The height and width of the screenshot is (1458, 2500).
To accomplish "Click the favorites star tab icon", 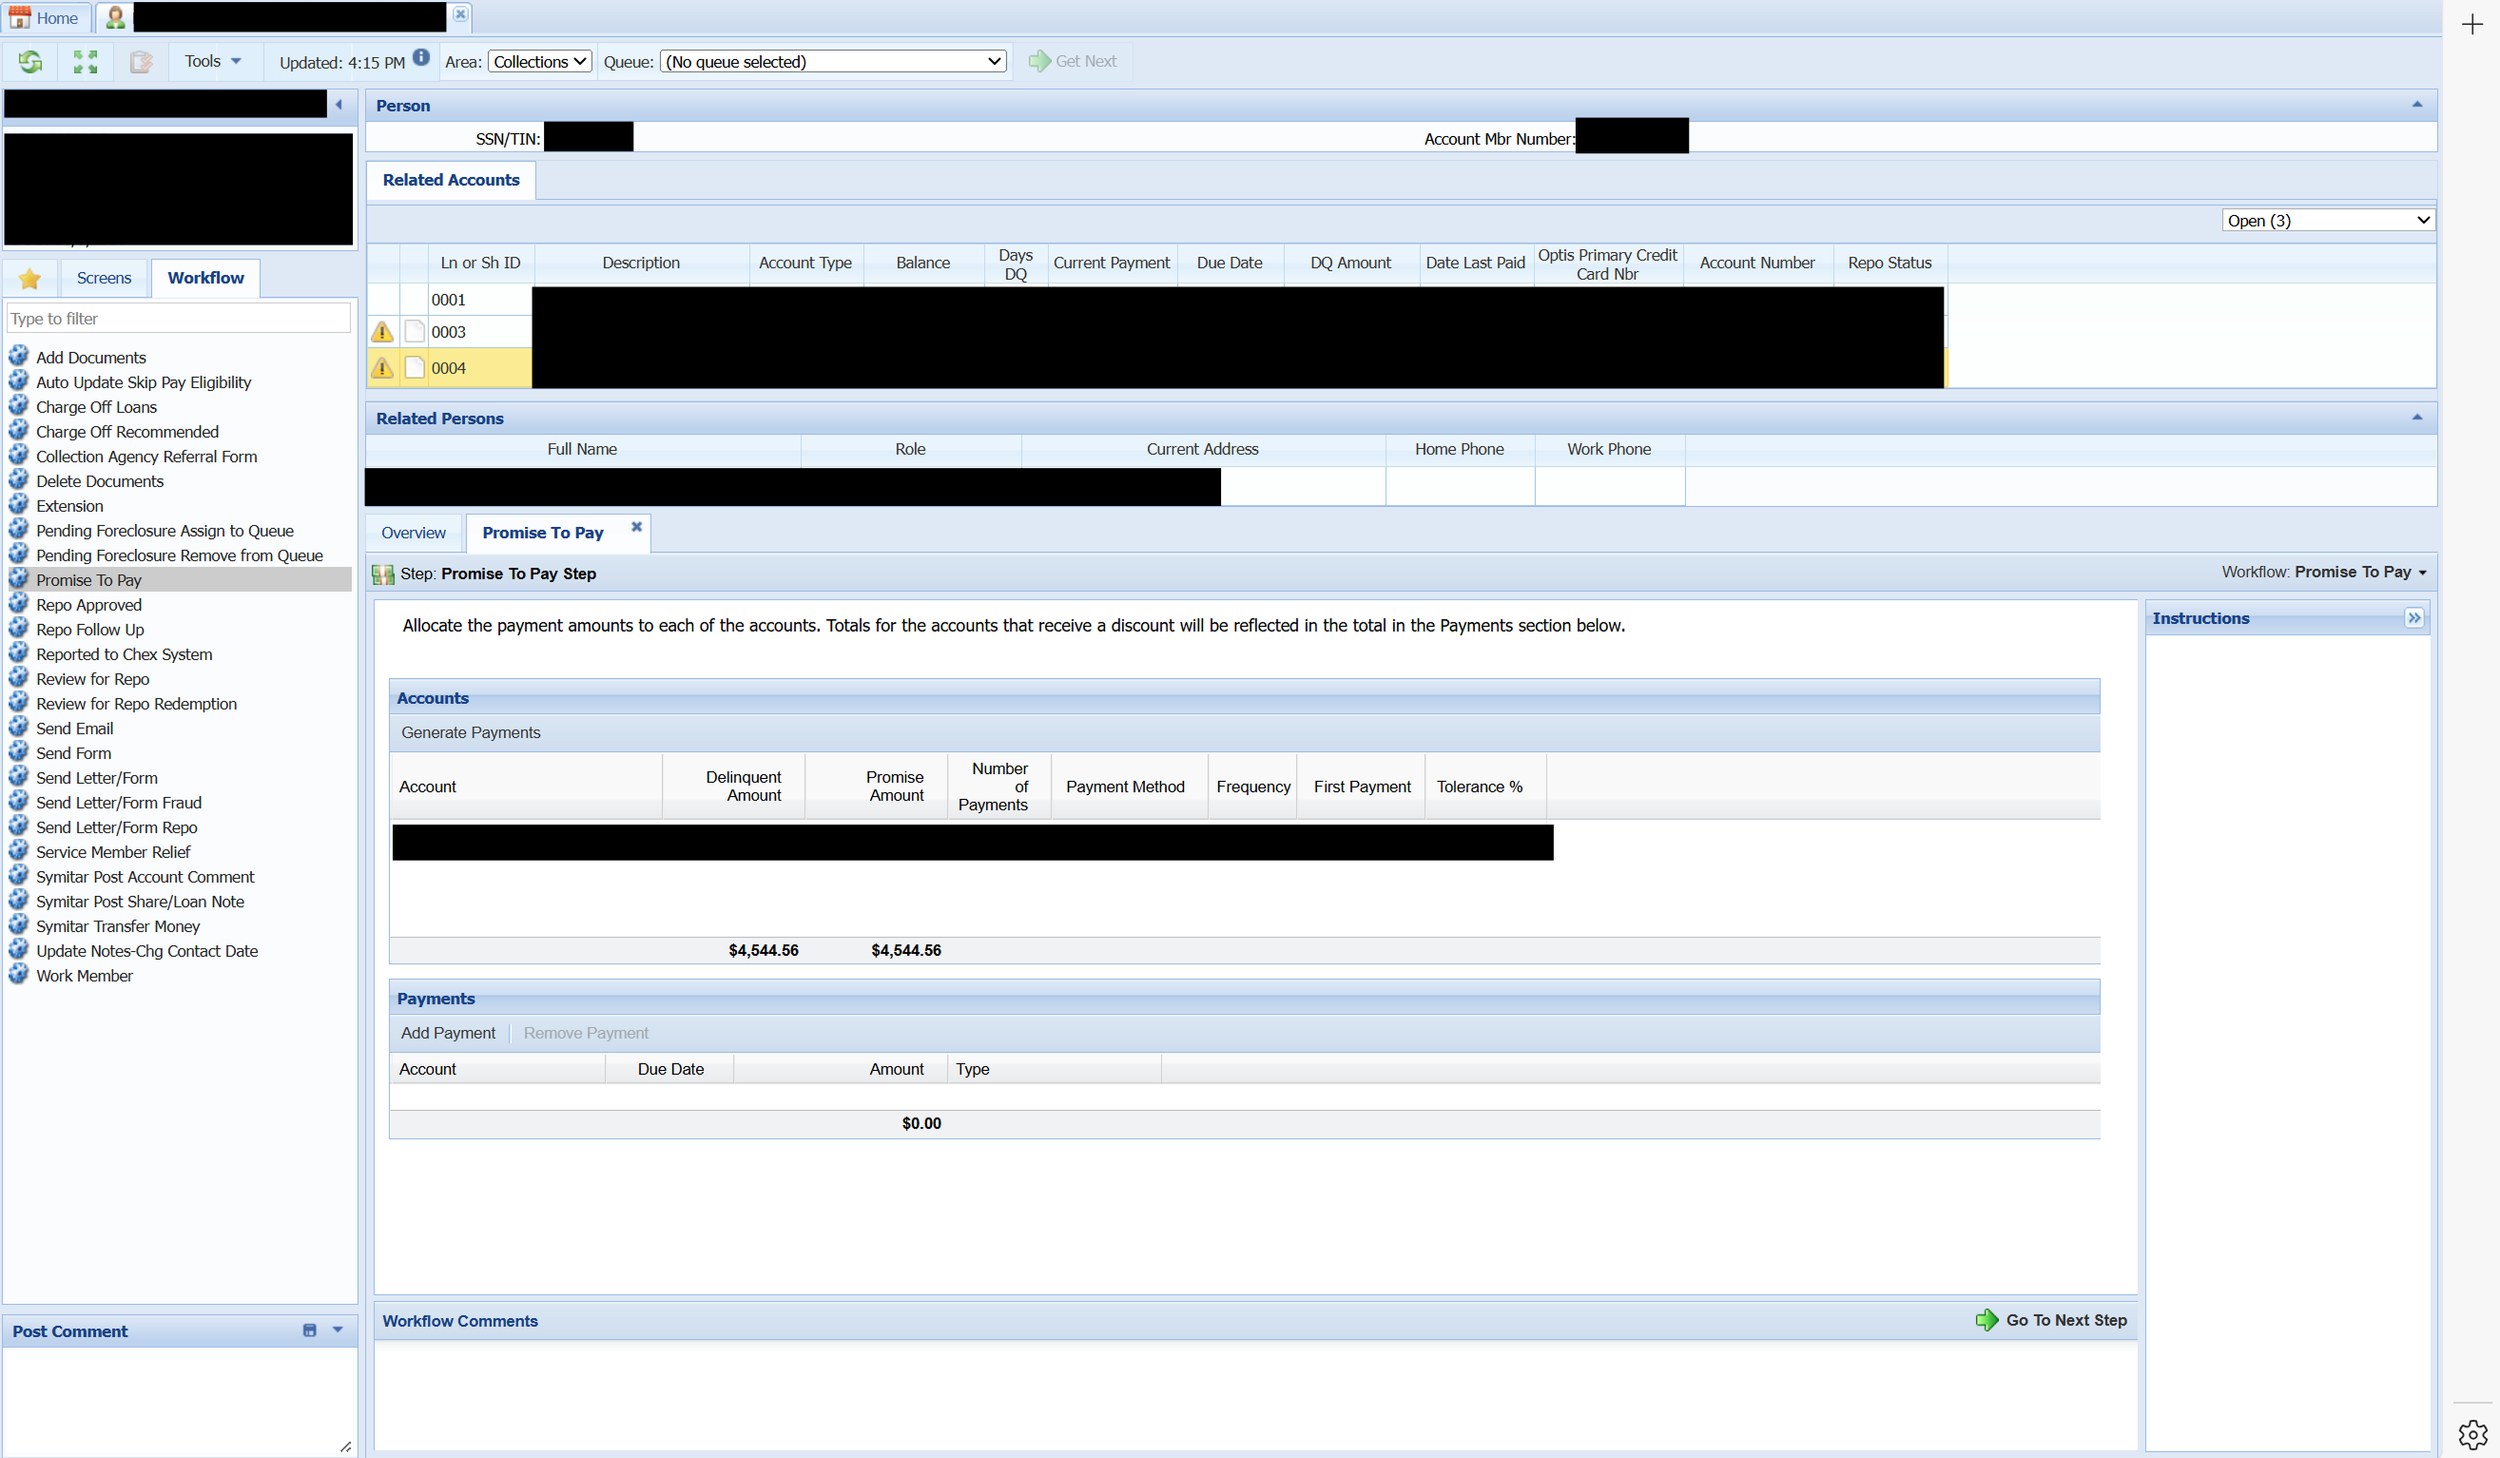I will click(30, 279).
